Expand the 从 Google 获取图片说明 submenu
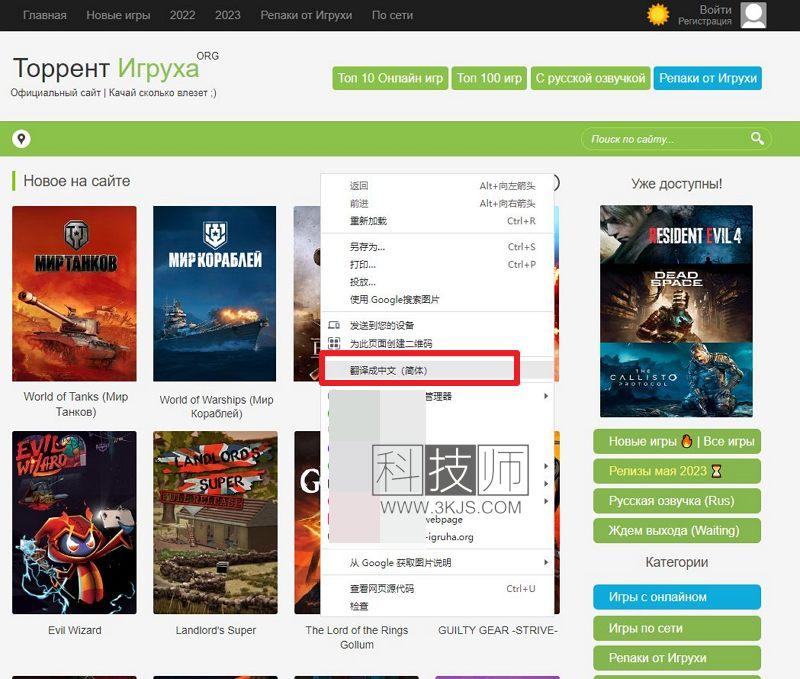The height and width of the screenshot is (679, 800). pyautogui.click(x=437, y=563)
